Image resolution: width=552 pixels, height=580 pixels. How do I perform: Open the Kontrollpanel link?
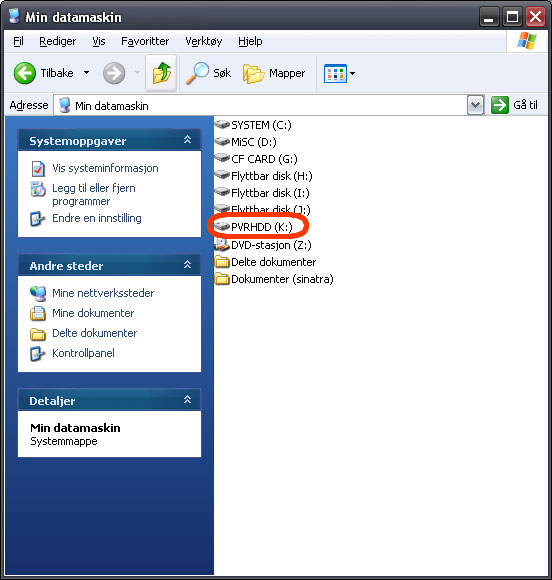[83, 353]
